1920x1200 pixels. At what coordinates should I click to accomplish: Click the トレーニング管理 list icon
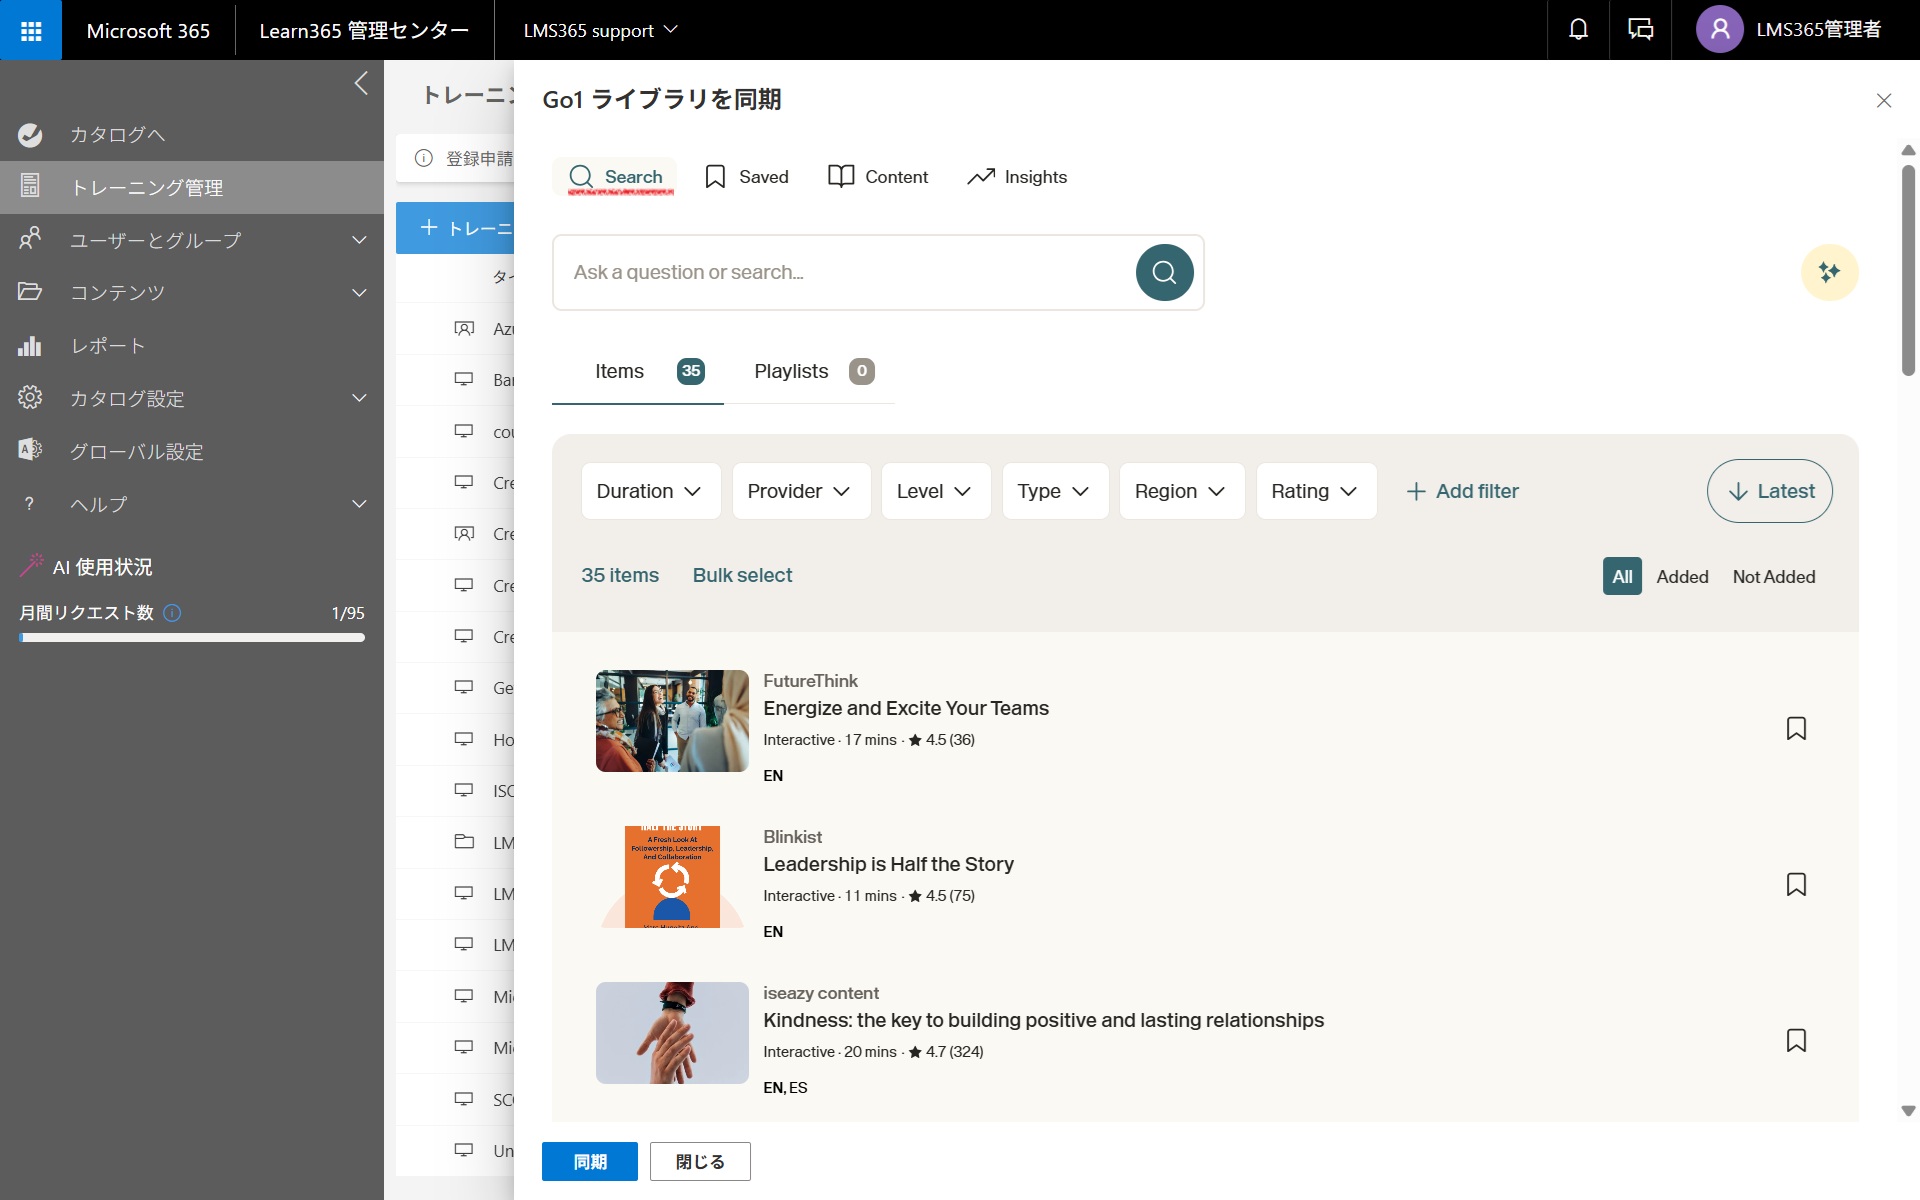click(30, 186)
